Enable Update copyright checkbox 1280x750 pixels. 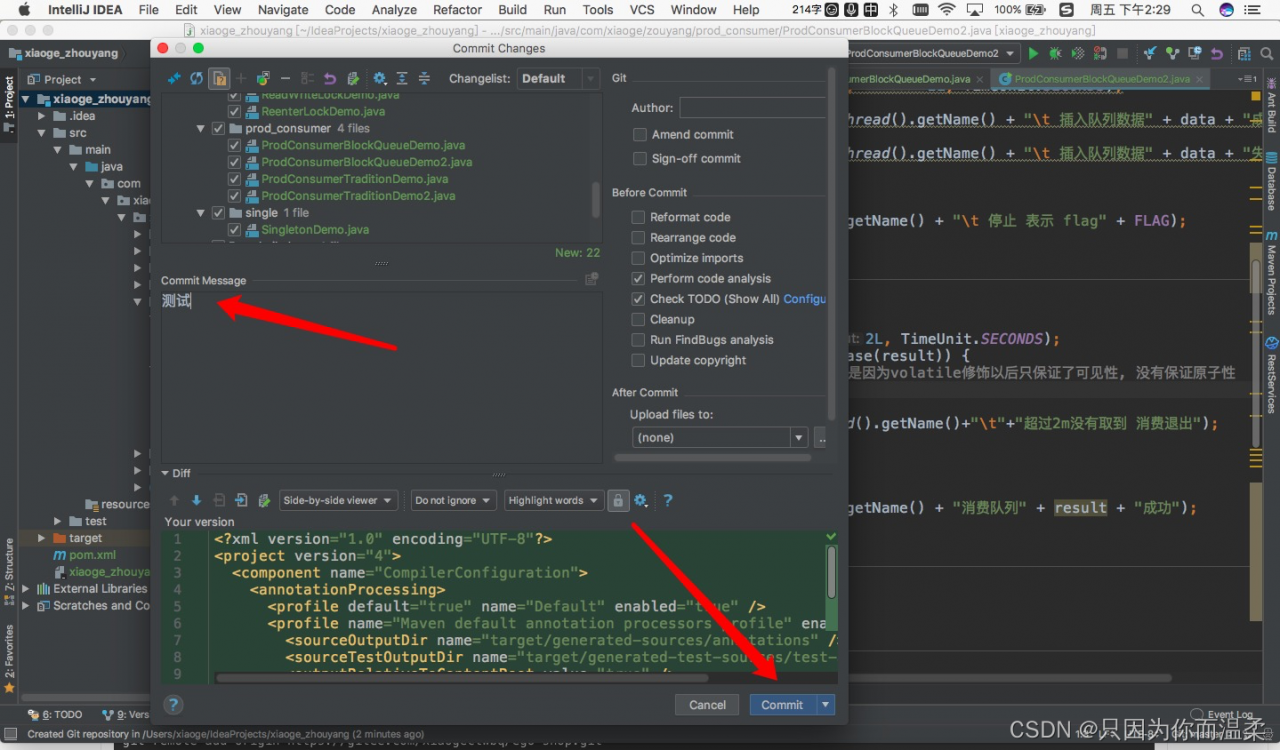pyautogui.click(x=638, y=360)
